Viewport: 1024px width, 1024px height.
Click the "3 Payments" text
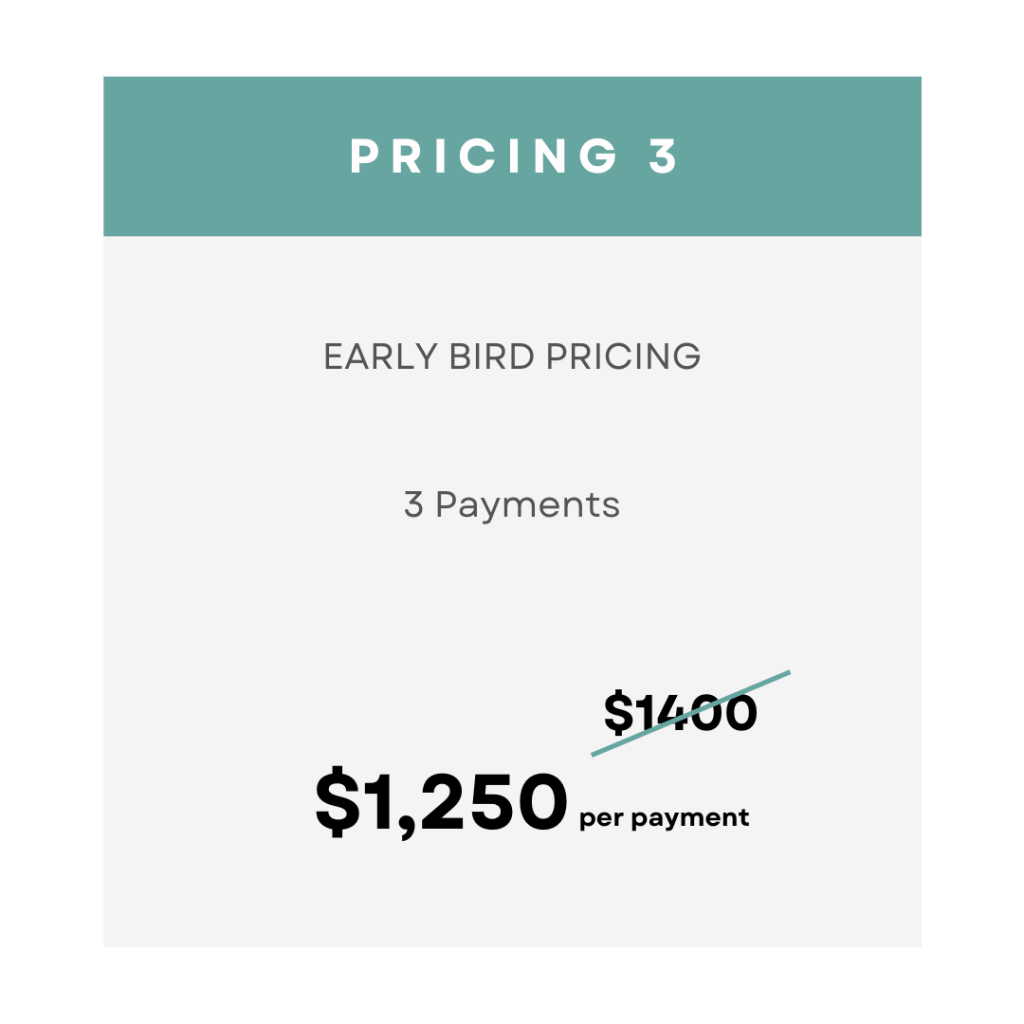point(511,505)
